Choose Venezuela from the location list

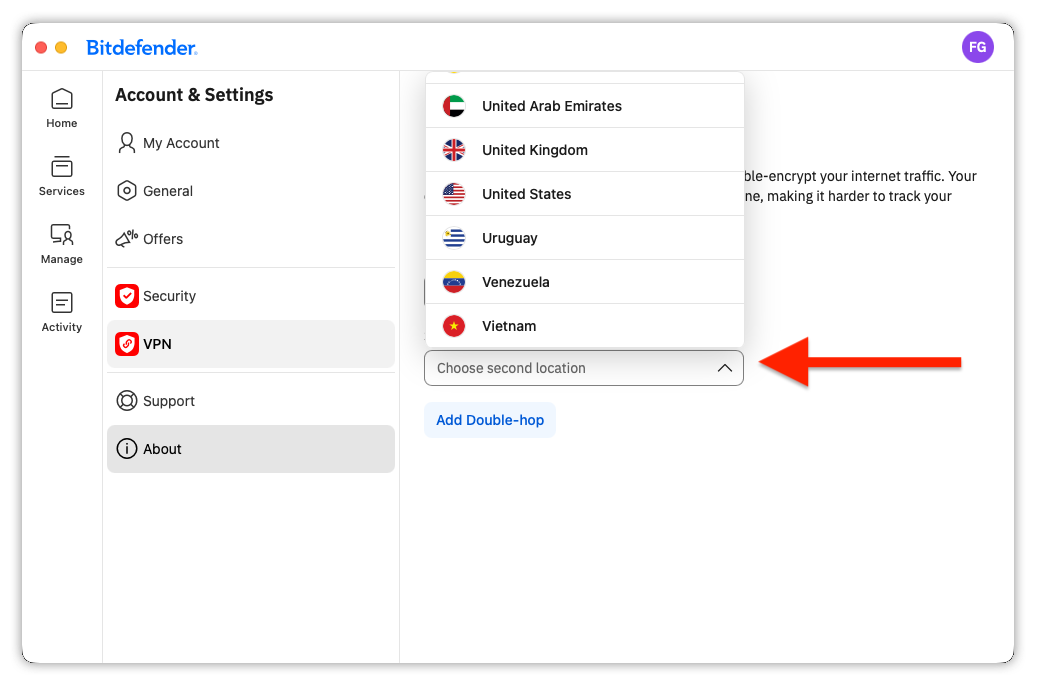coord(585,282)
